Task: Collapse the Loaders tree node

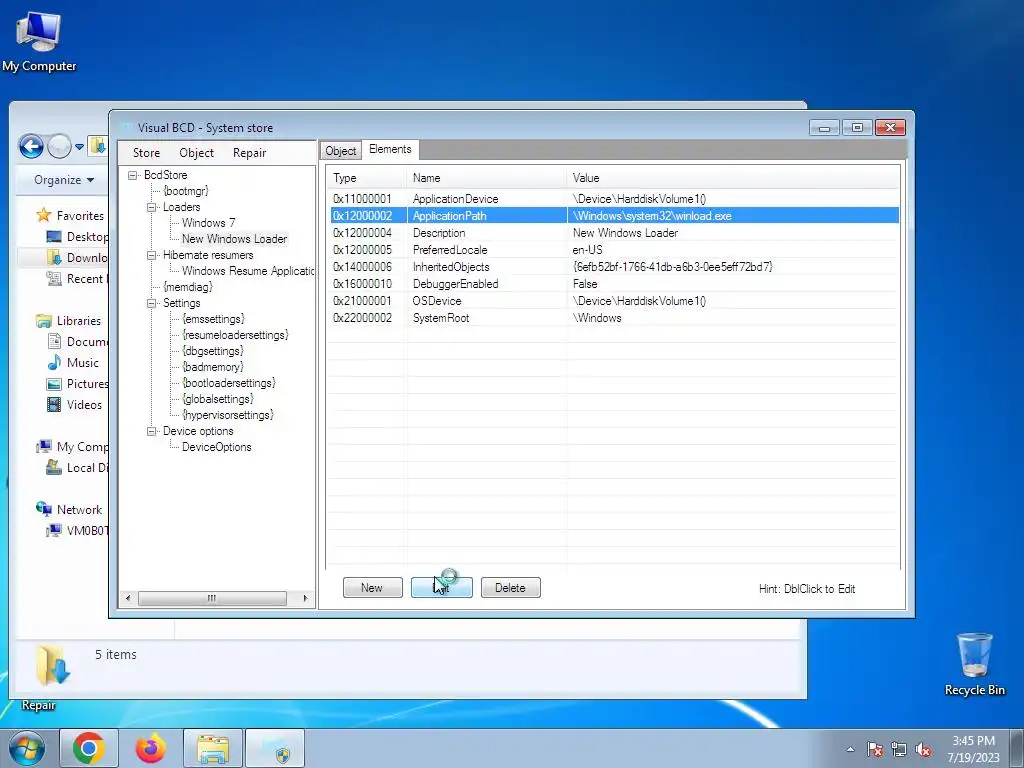Action: [x=152, y=207]
